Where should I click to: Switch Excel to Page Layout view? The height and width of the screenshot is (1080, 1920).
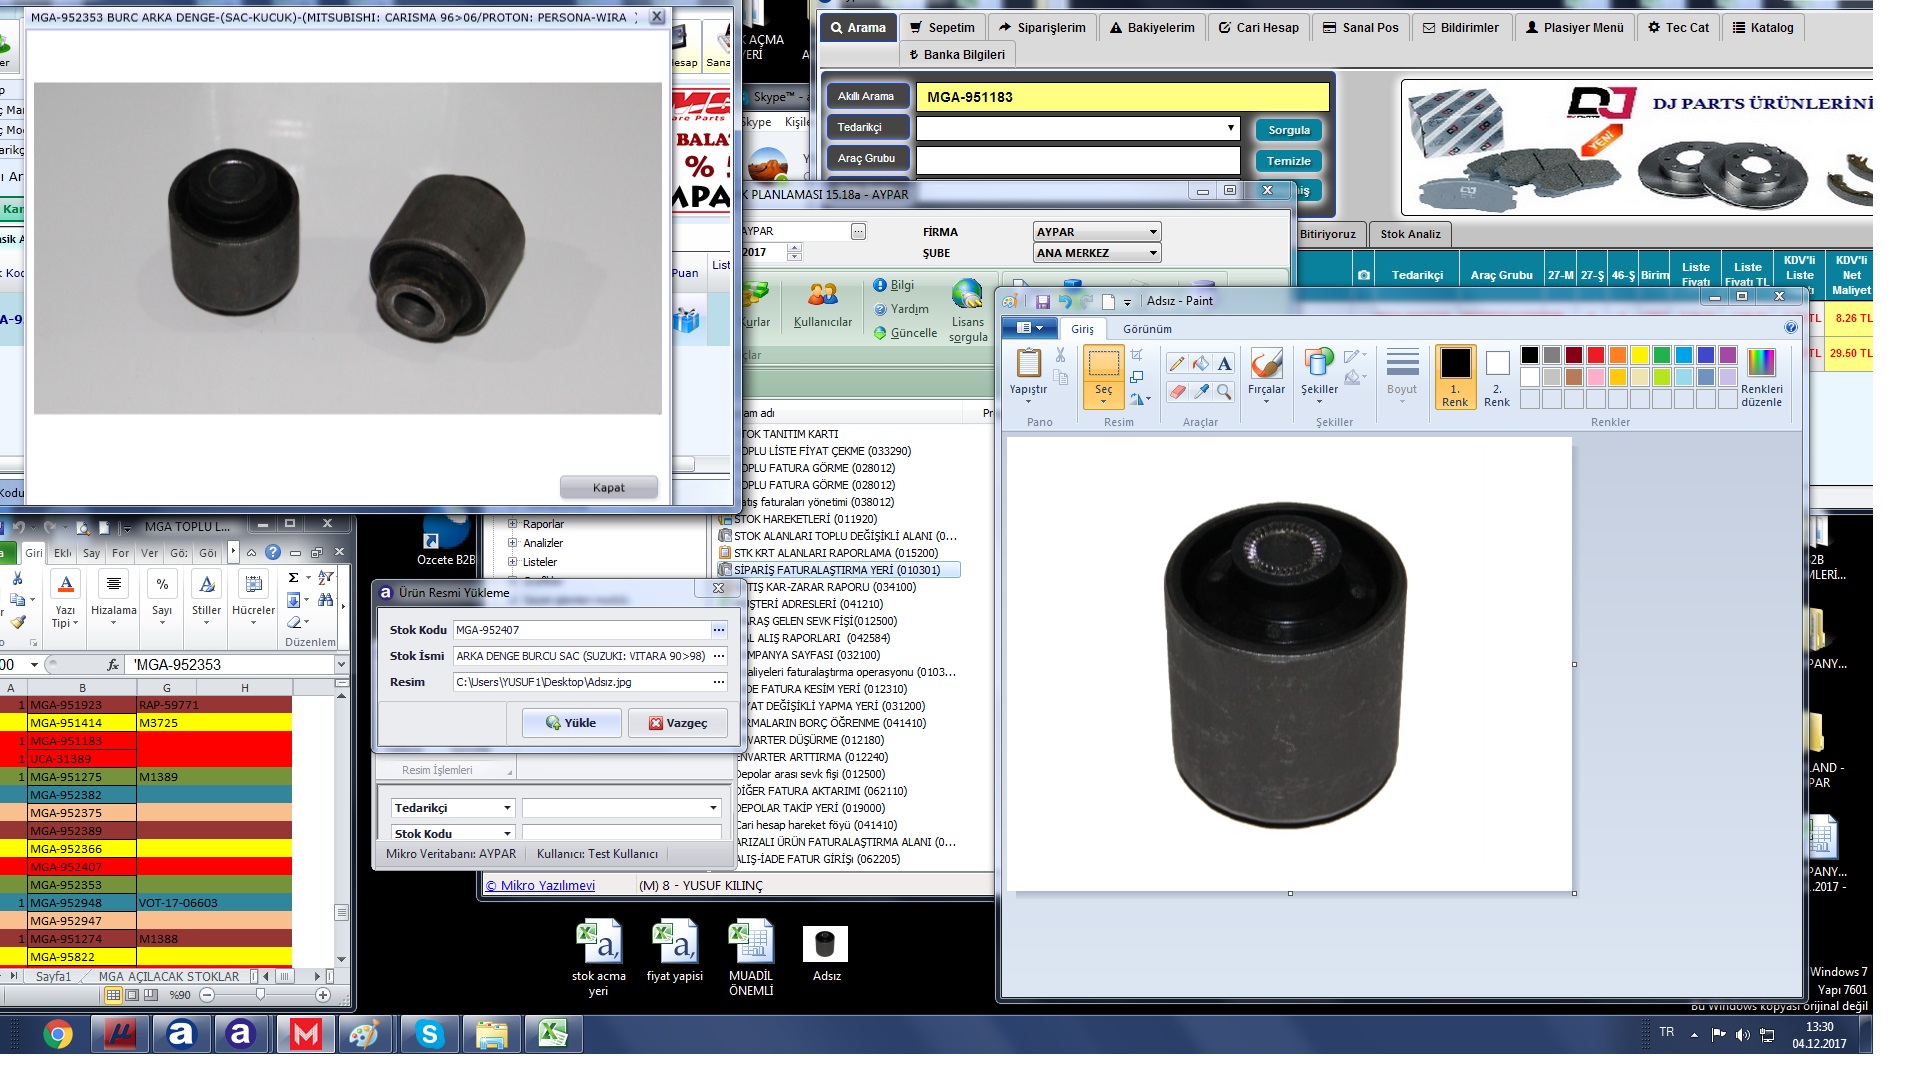(132, 995)
